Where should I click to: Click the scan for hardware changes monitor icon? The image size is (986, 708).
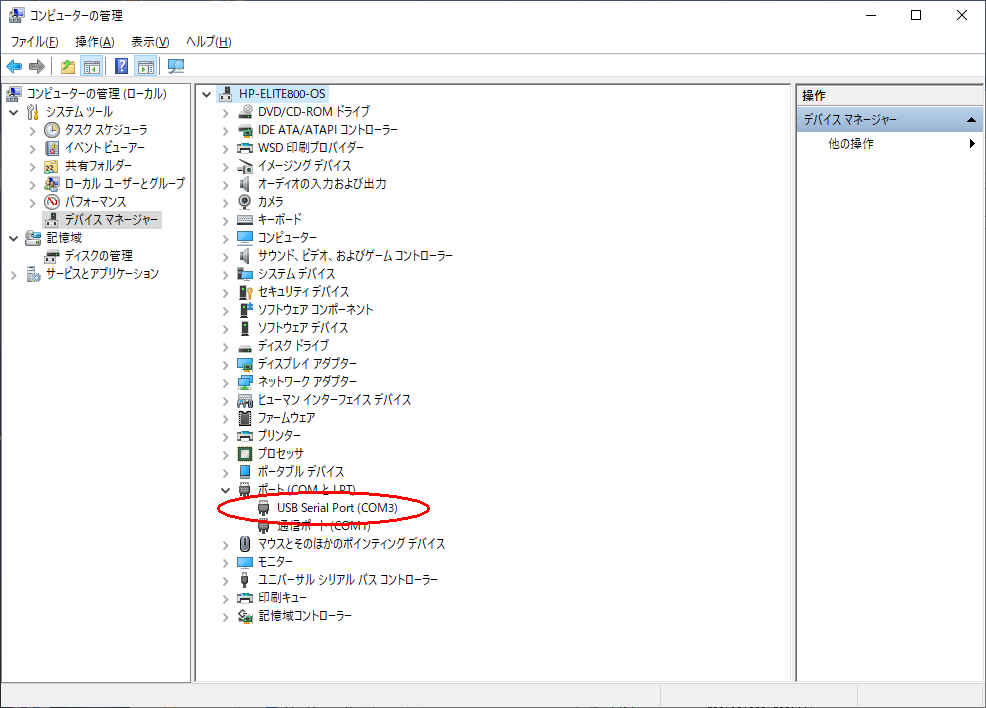(x=176, y=67)
